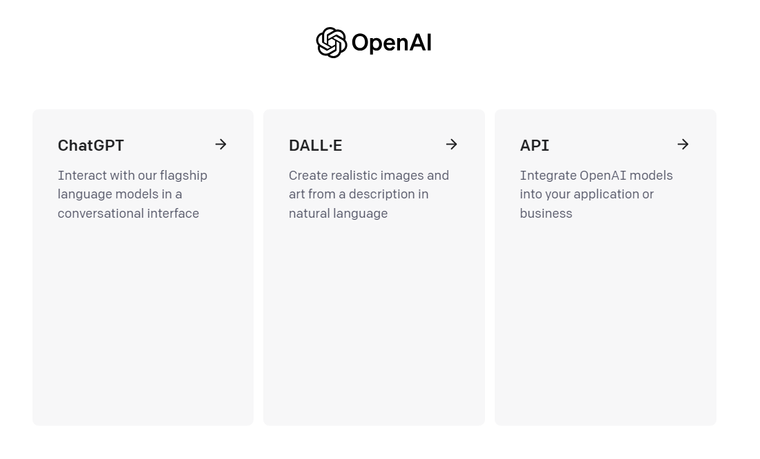Viewport: 760px width, 459px height.
Task: Click the word 'business' in API card
Action: click(546, 213)
